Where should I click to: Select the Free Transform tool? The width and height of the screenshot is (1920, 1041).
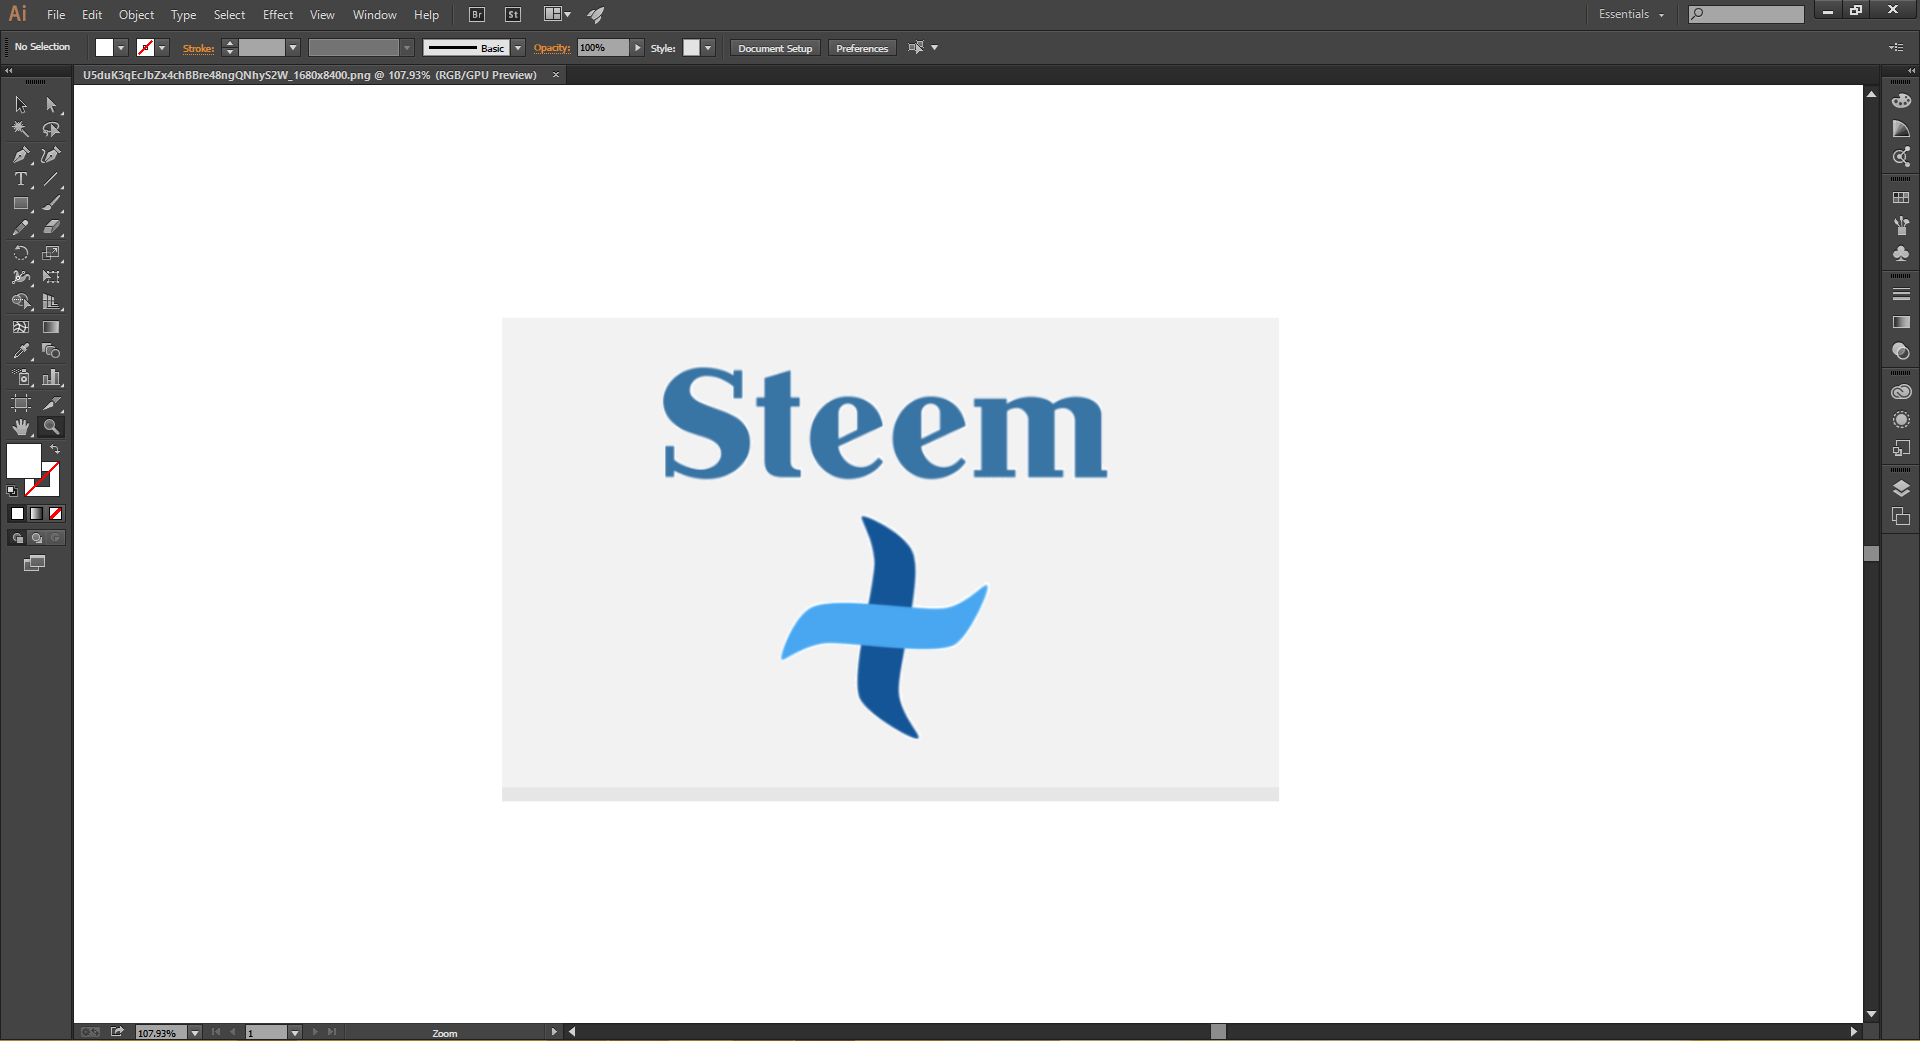[x=51, y=277]
